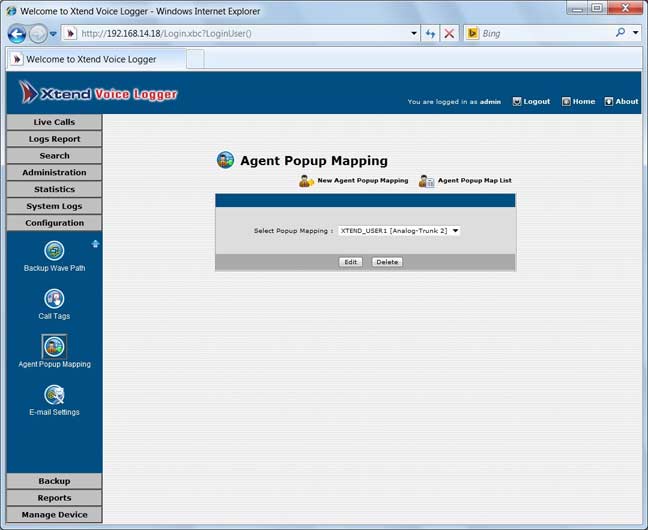Click E-mail Settings label
The image size is (648, 530).
click(54, 412)
